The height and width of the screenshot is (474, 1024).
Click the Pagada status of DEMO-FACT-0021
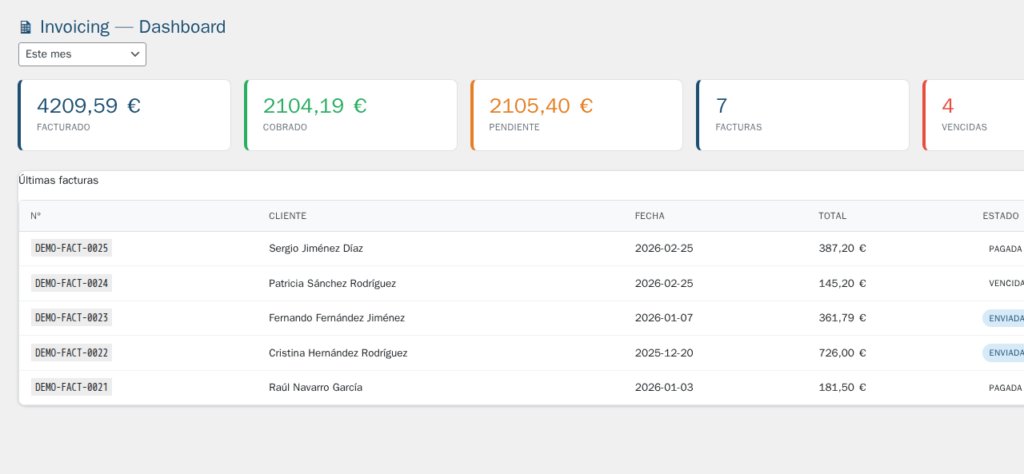click(x=1004, y=388)
